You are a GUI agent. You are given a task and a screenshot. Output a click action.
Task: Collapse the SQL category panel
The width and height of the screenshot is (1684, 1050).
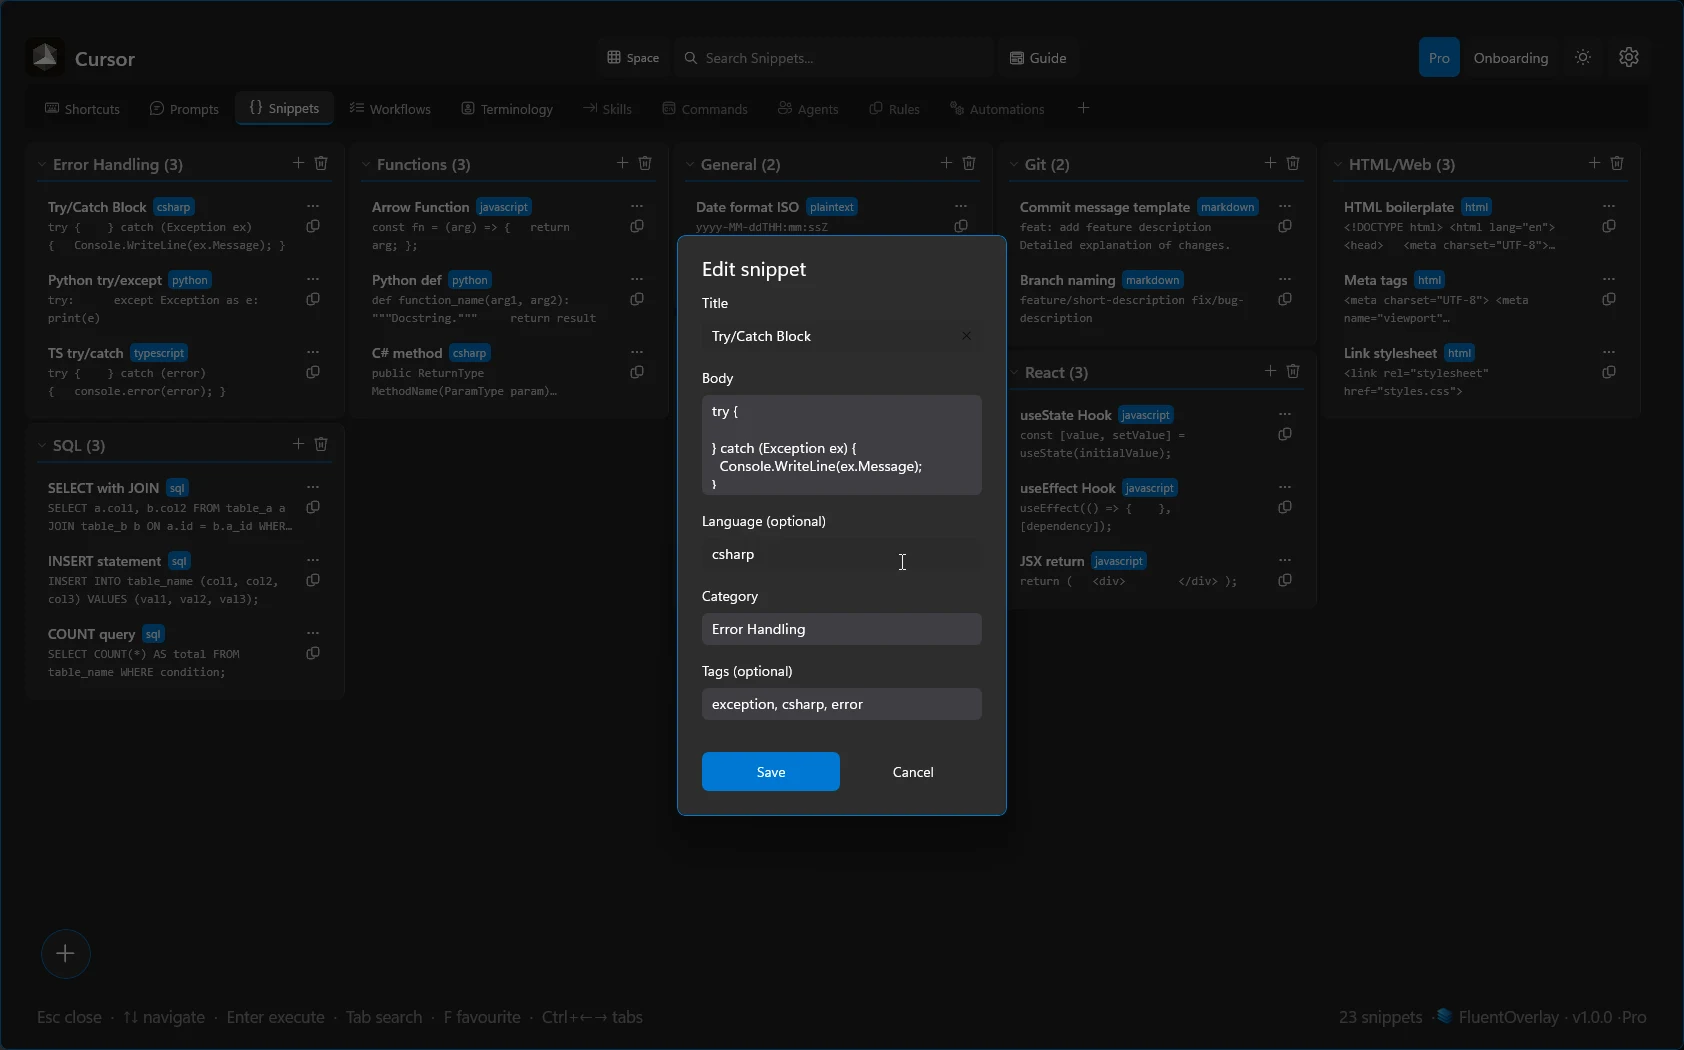[42, 445]
